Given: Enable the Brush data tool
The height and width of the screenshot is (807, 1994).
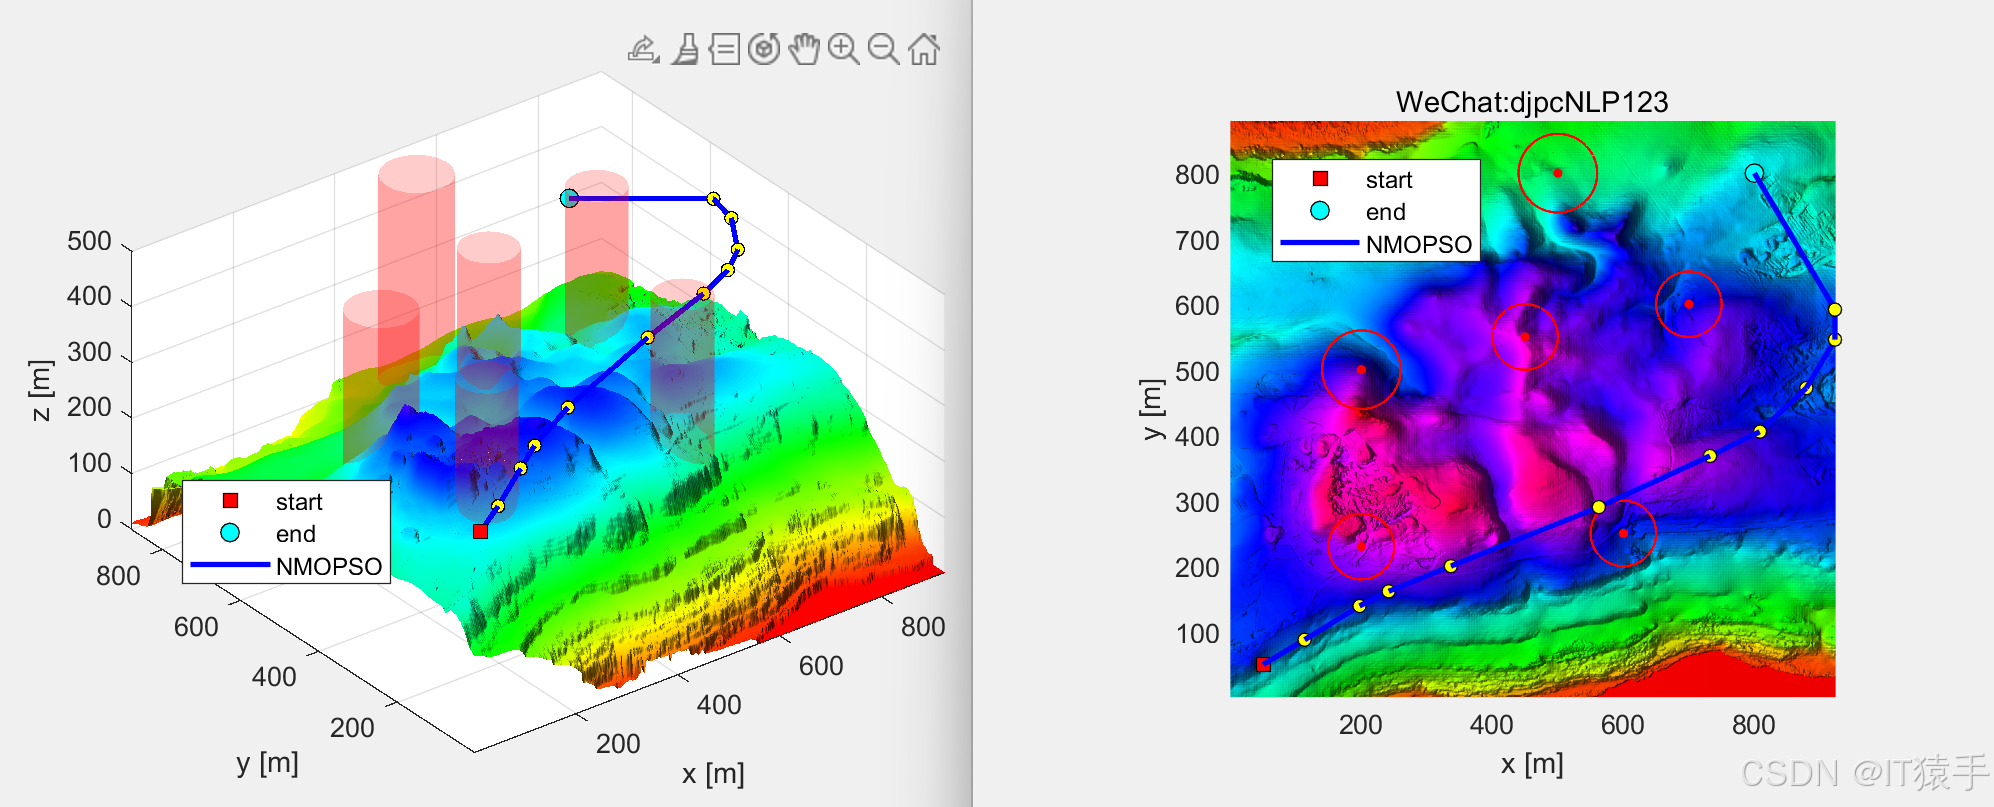Looking at the screenshot, I should point(685,49).
